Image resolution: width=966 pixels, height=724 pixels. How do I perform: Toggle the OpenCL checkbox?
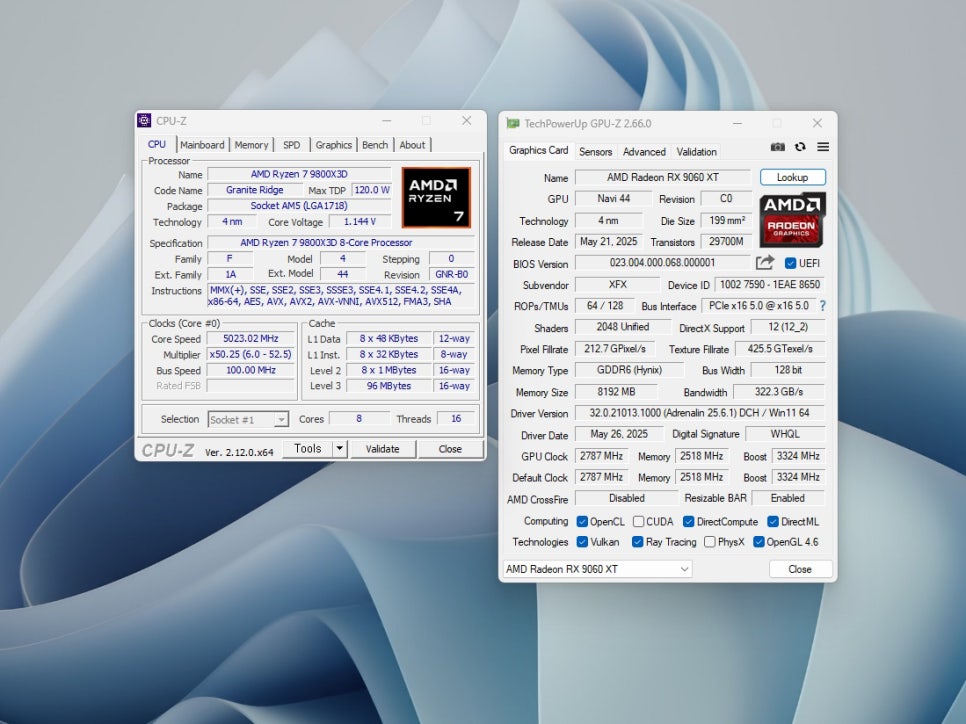(x=582, y=522)
